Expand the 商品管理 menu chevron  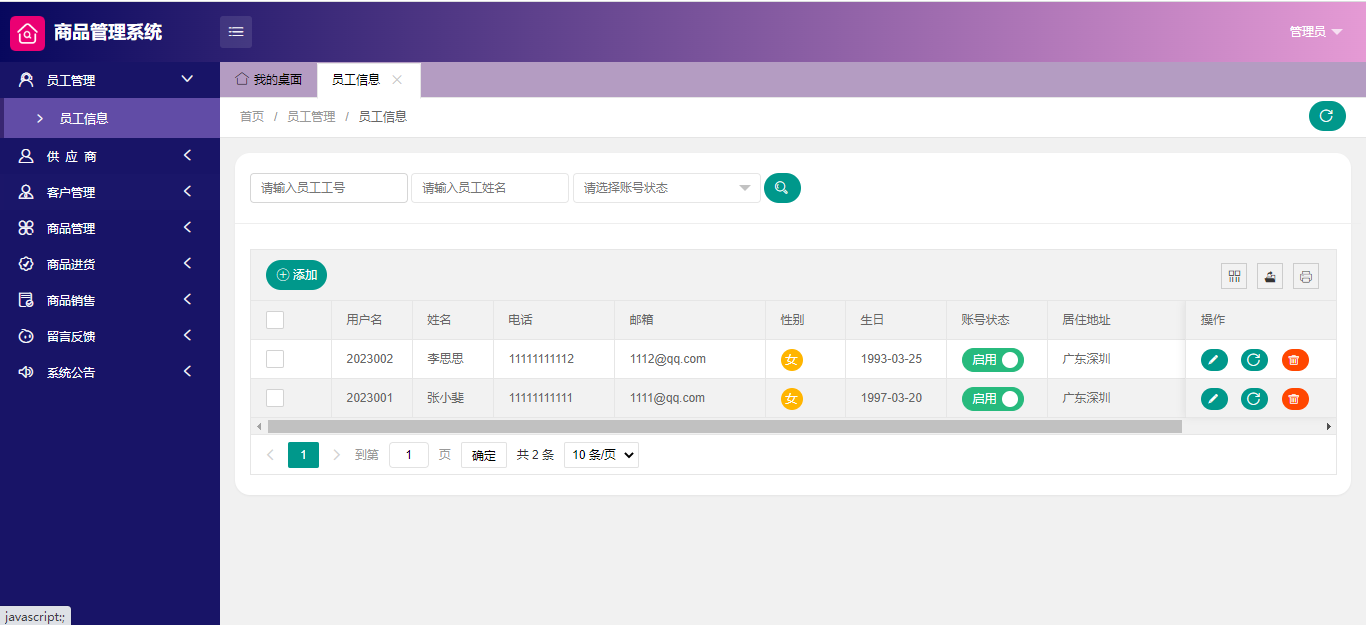tap(187, 227)
